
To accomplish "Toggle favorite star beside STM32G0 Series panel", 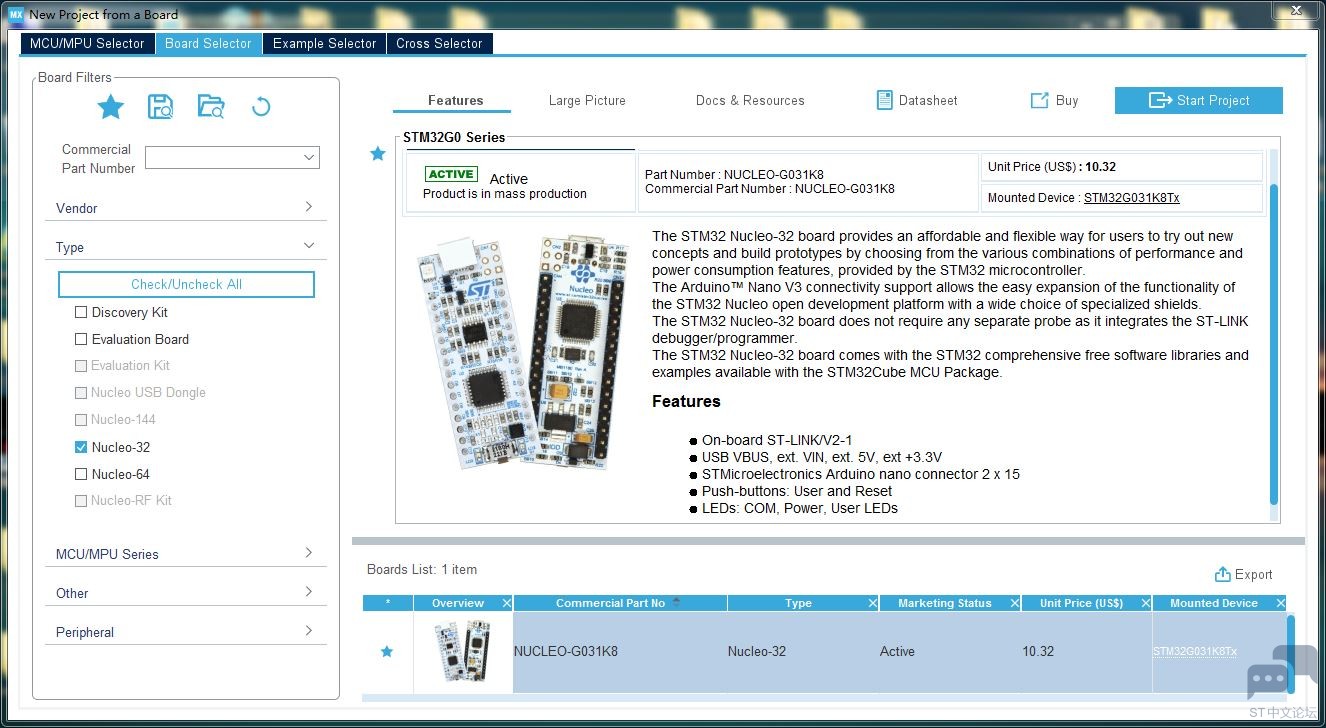I will click(x=378, y=154).
